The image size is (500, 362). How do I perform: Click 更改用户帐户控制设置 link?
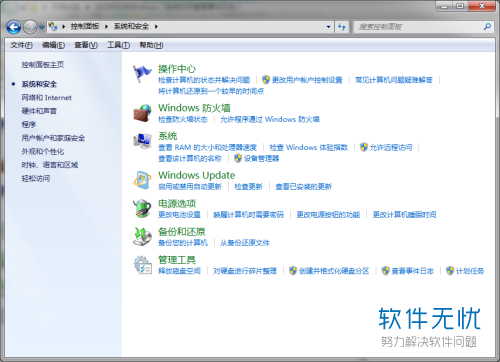click(307, 80)
